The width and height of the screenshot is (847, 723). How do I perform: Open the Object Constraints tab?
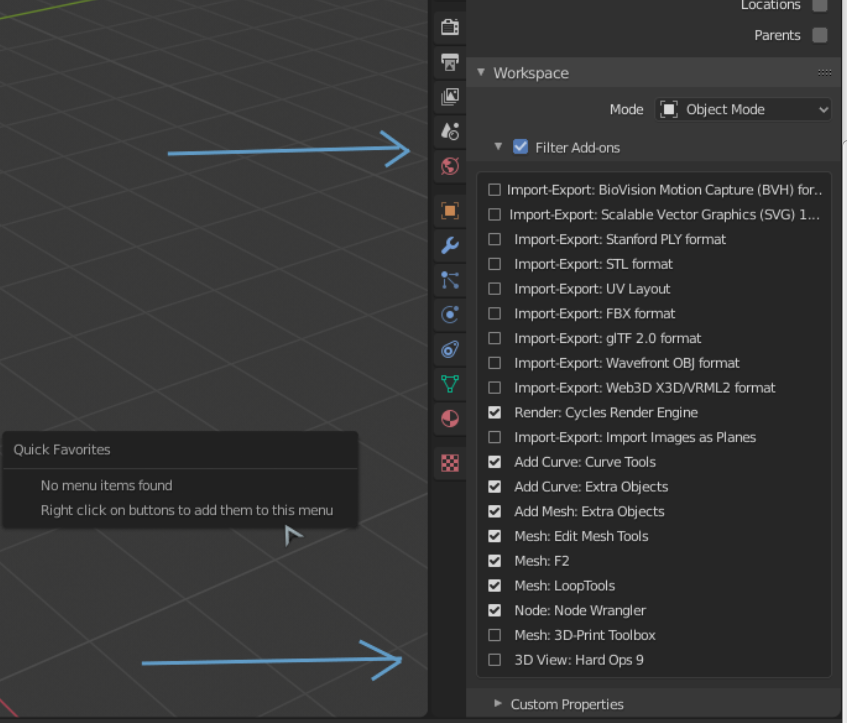pyautogui.click(x=450, y=349)
